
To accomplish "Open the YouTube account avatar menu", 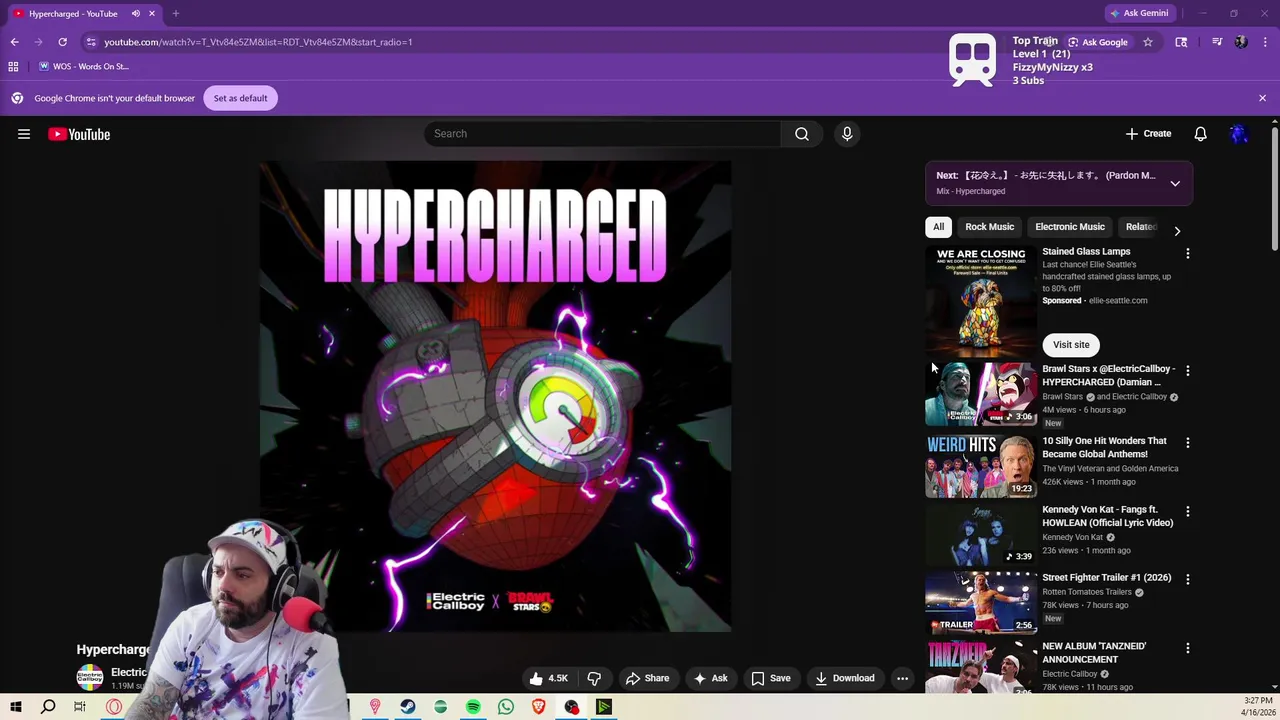I will pyautogui.click(x=1239, y=134).
